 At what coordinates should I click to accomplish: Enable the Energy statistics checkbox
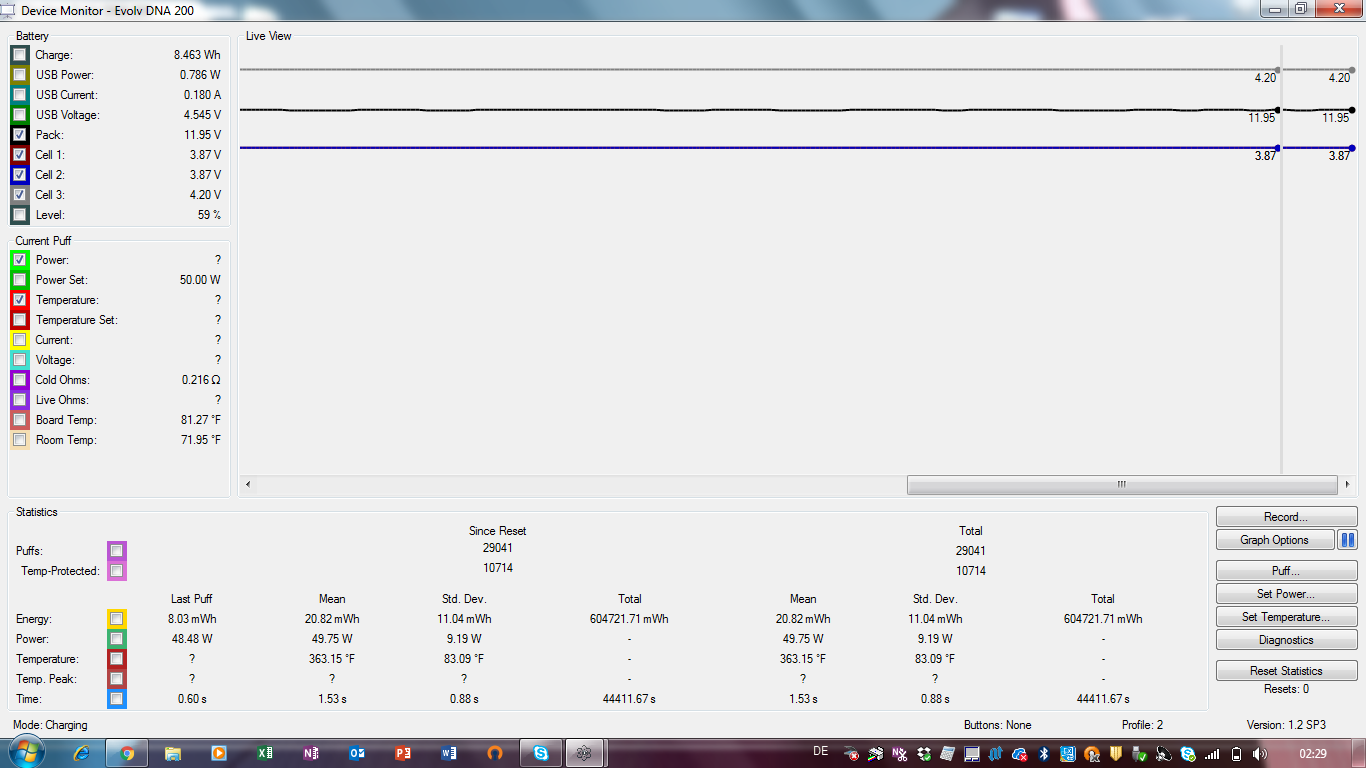(x=117, y=619)
